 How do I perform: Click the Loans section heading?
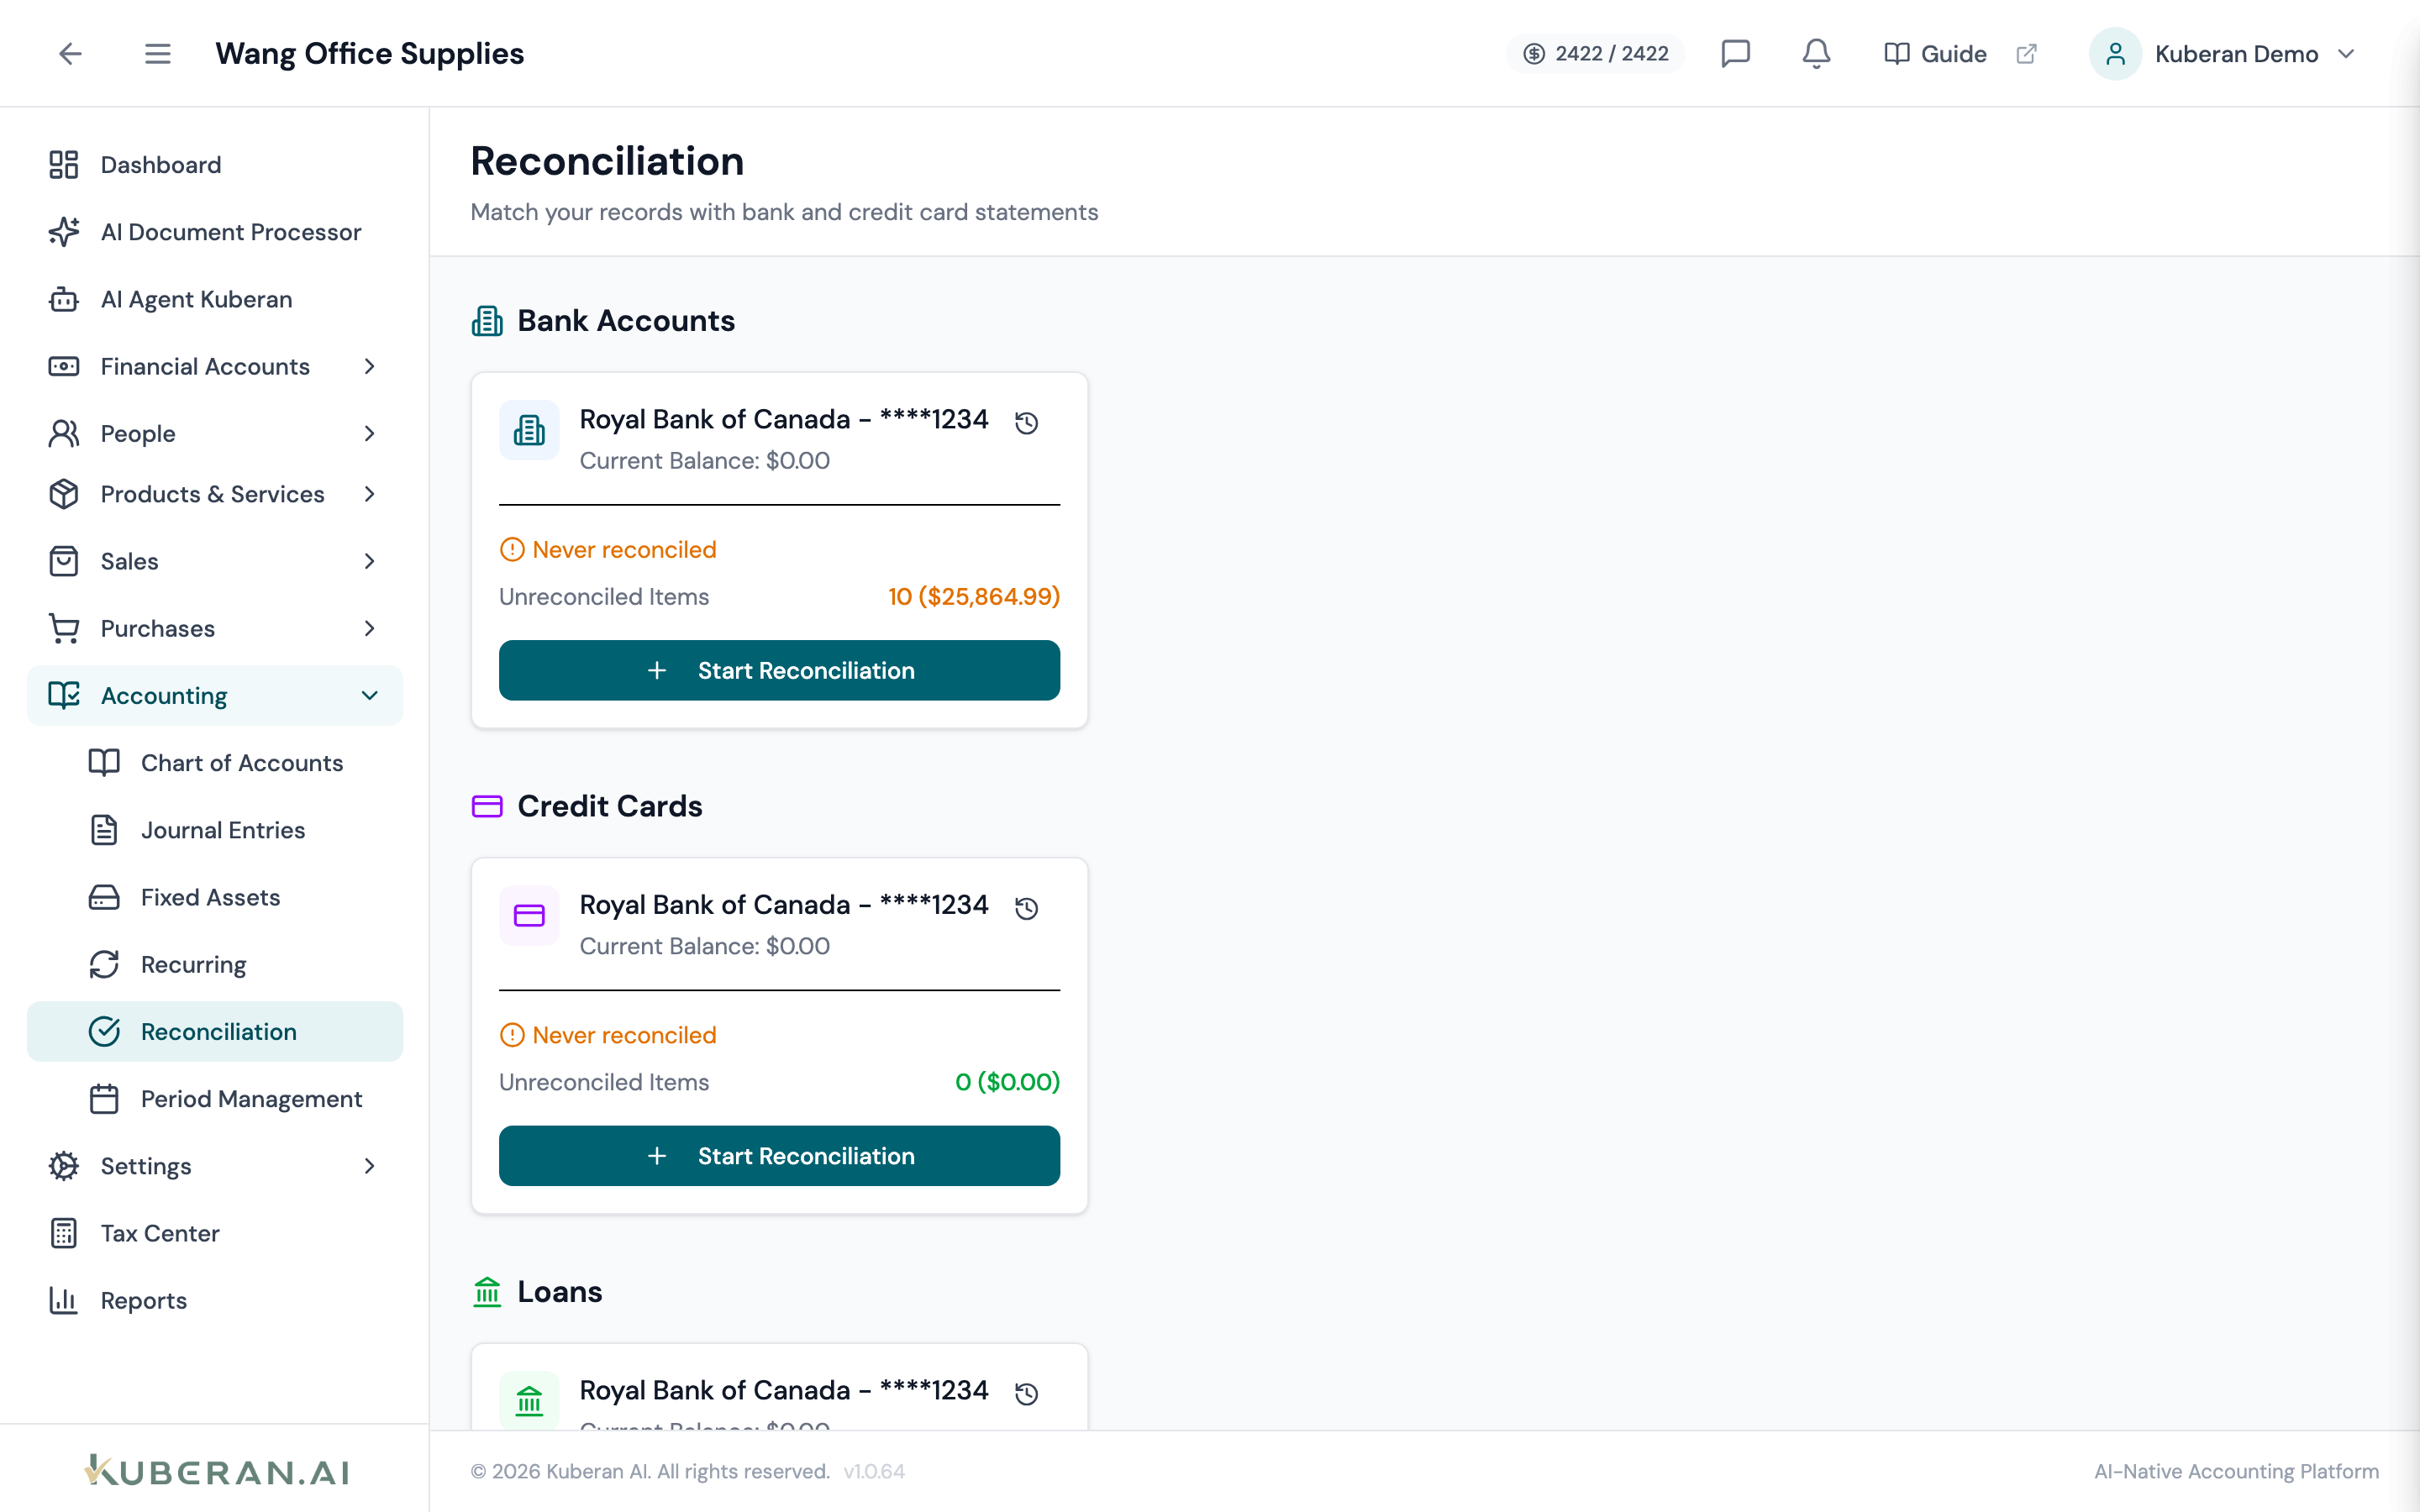pyautogui.click(x=560, y=1292)
